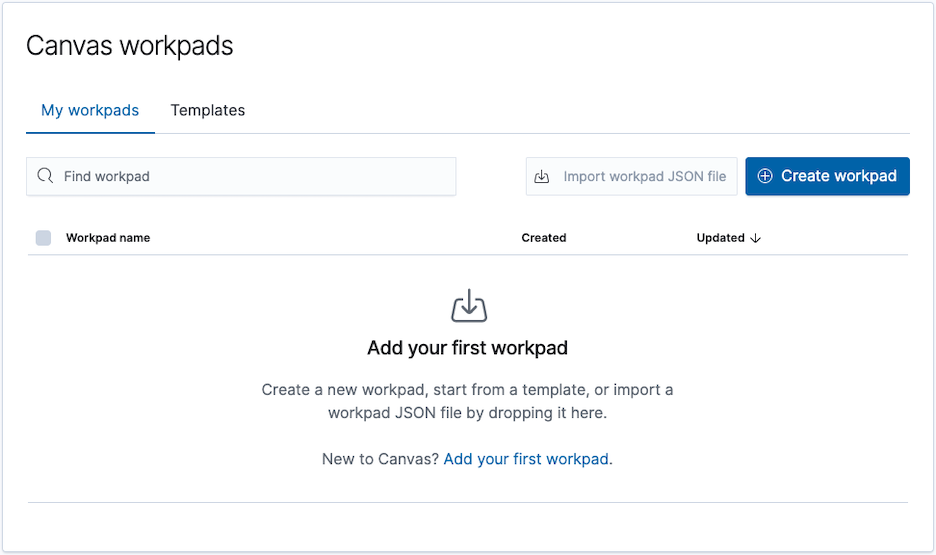
Task: Click the 'workpad JSON file by dropping it here' line
Action: tap(468, 412)
